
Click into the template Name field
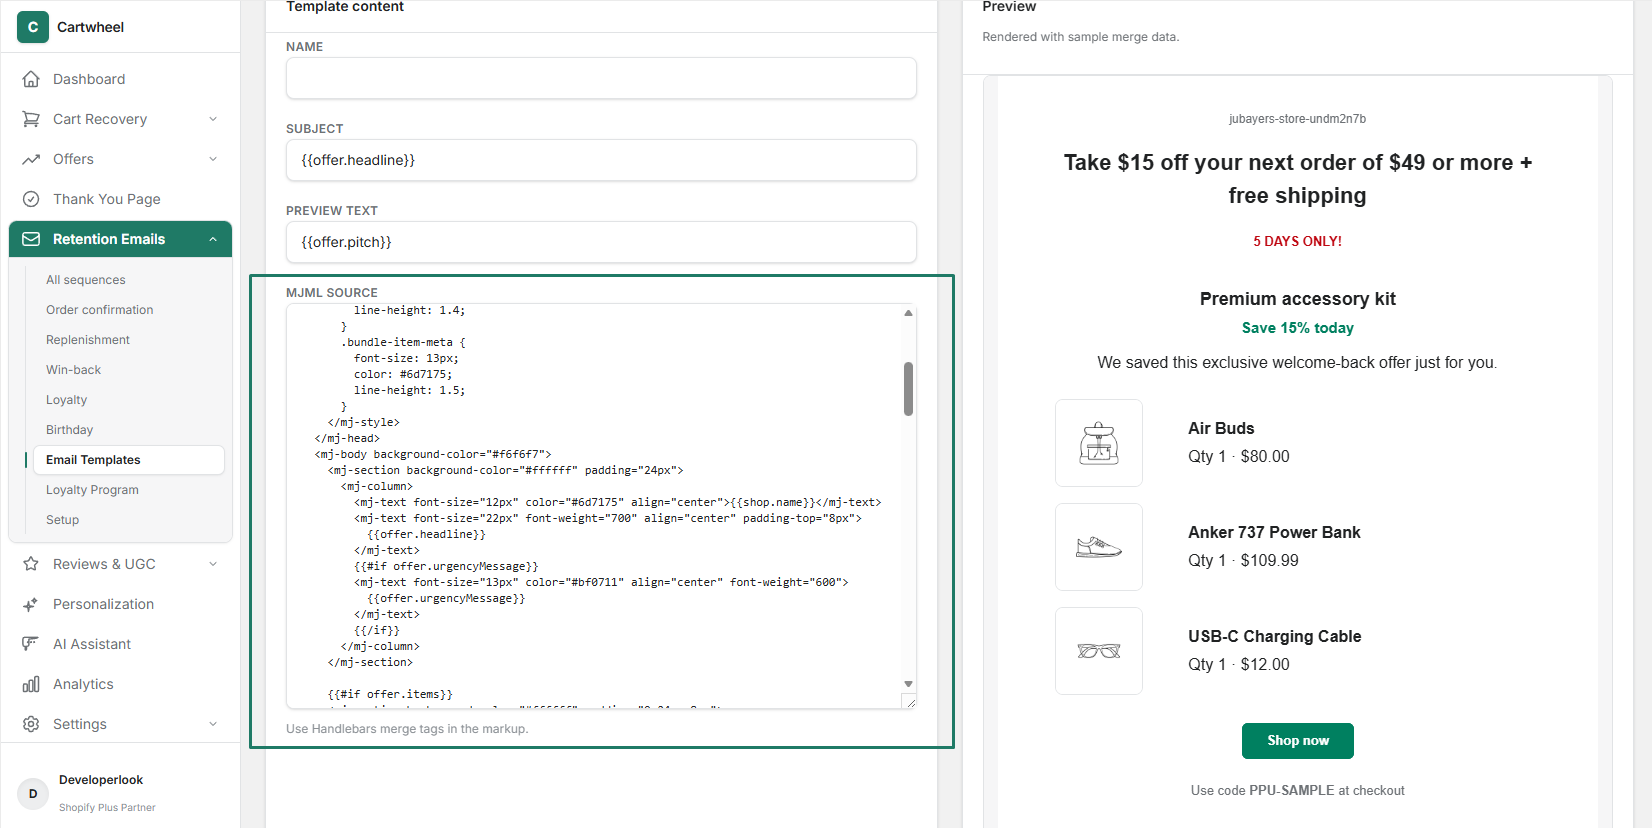click(x=601, y=78)
